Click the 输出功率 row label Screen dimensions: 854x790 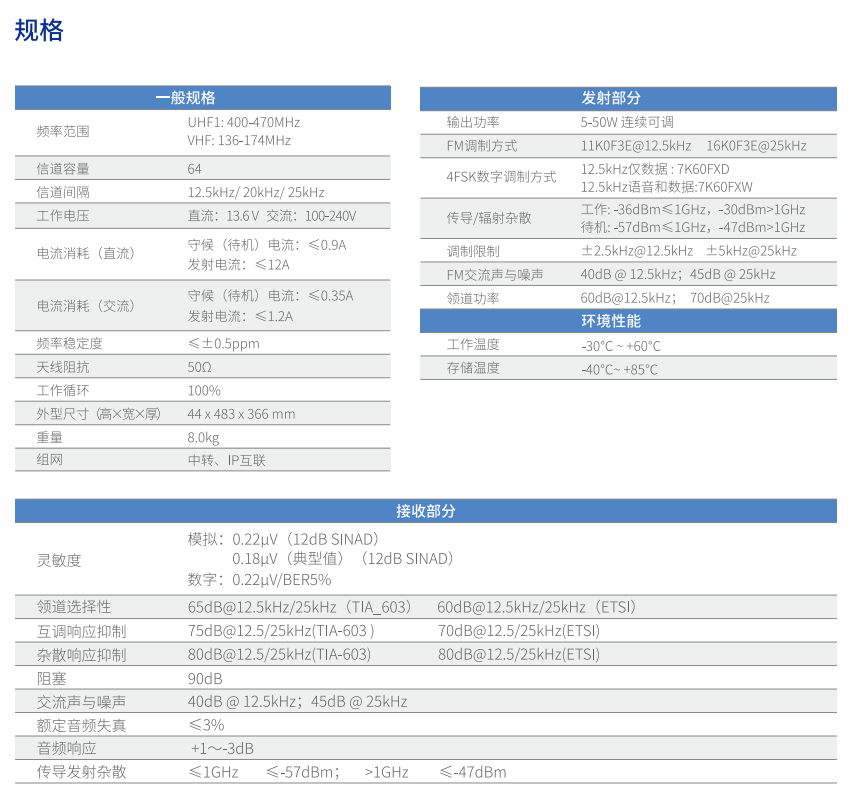coord(473,122)
